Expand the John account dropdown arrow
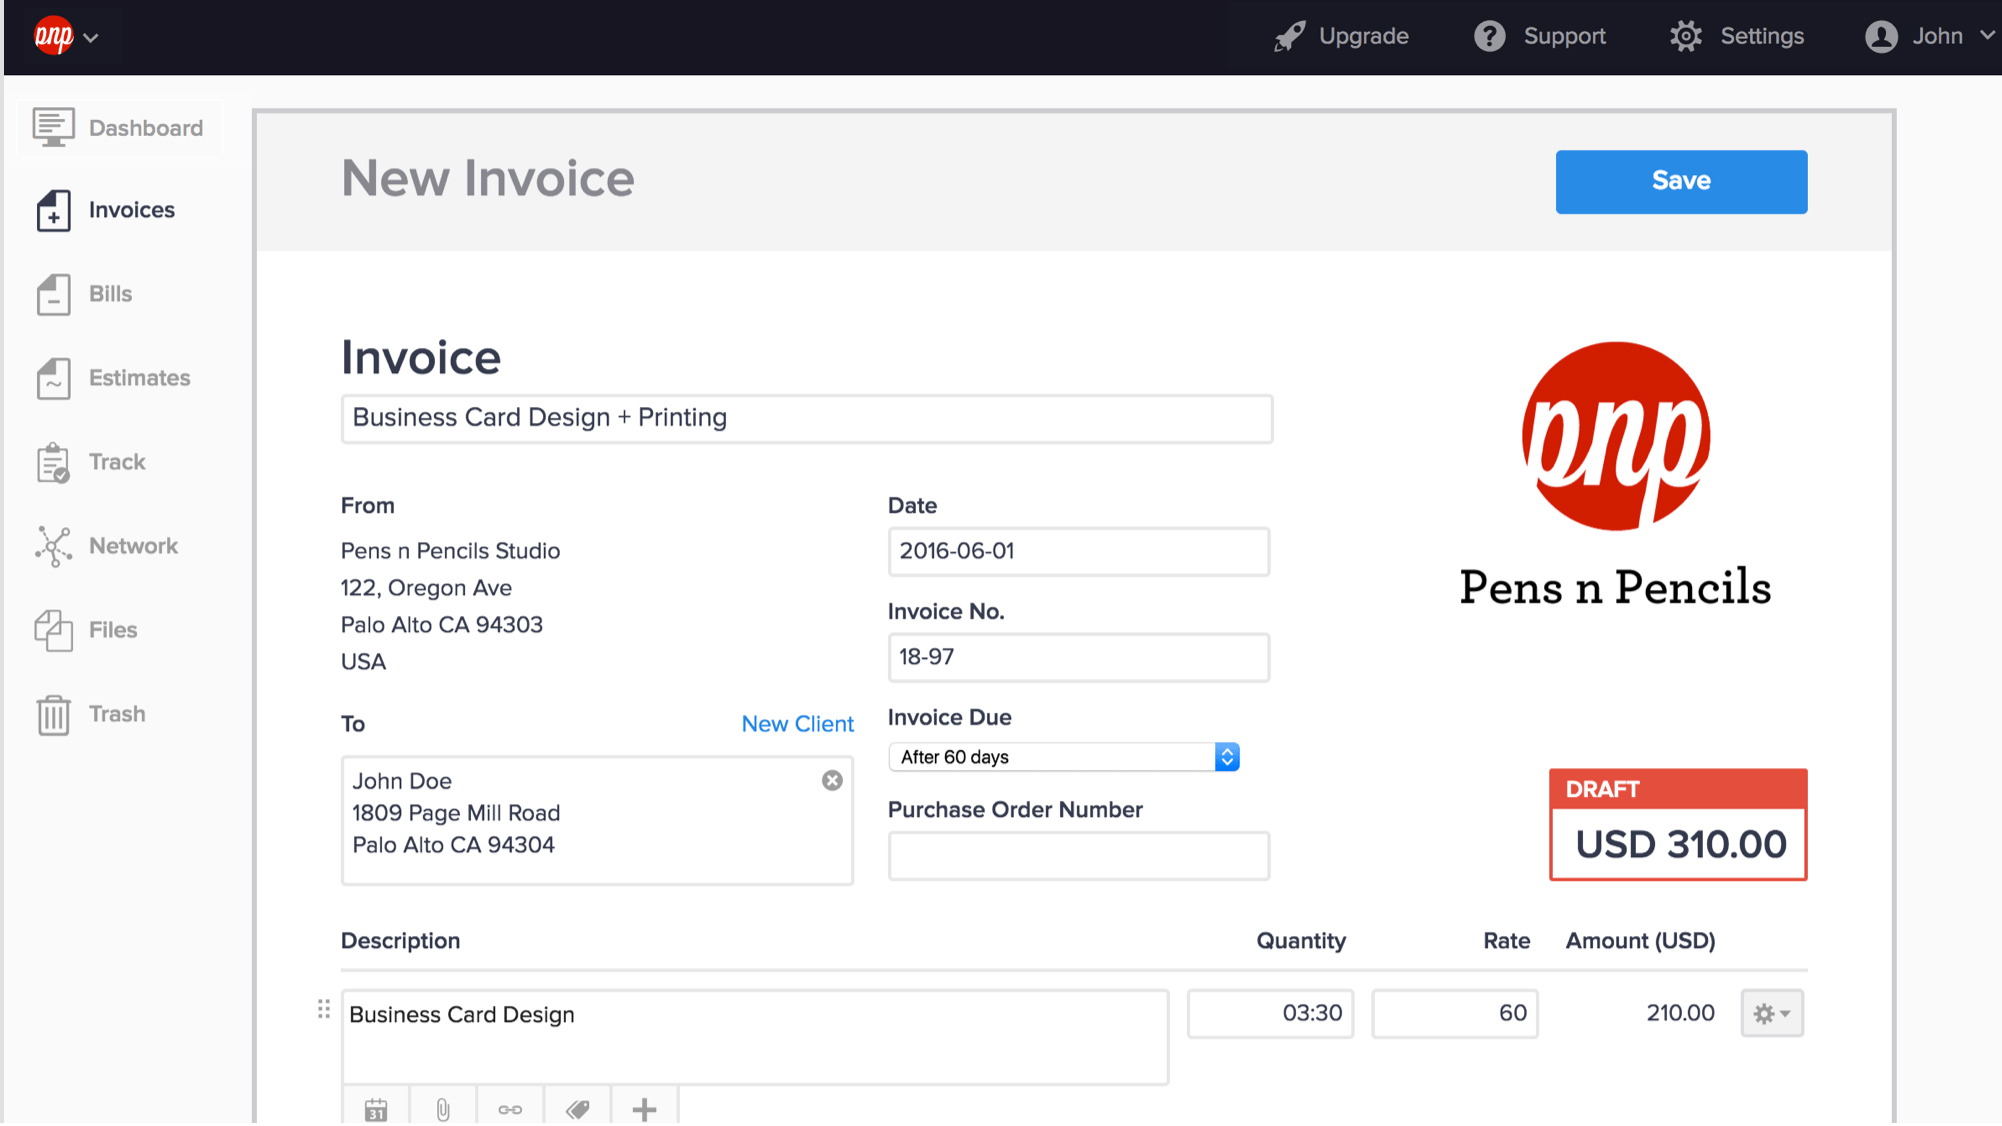2002x1126 pixels. pyautogui.click(x=1987, y=36)
